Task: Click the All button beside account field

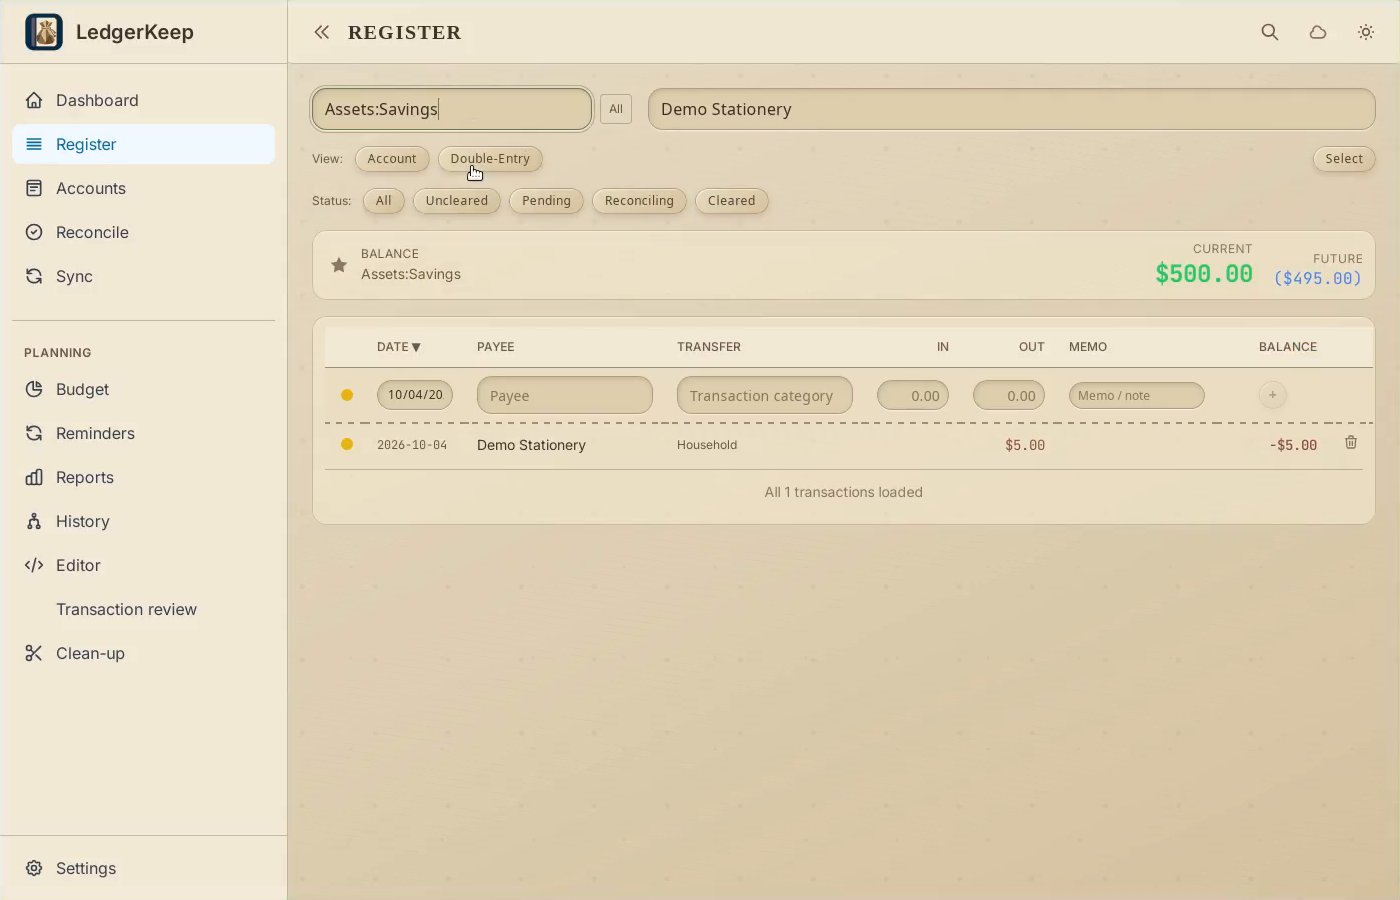Action: [616, 109]
